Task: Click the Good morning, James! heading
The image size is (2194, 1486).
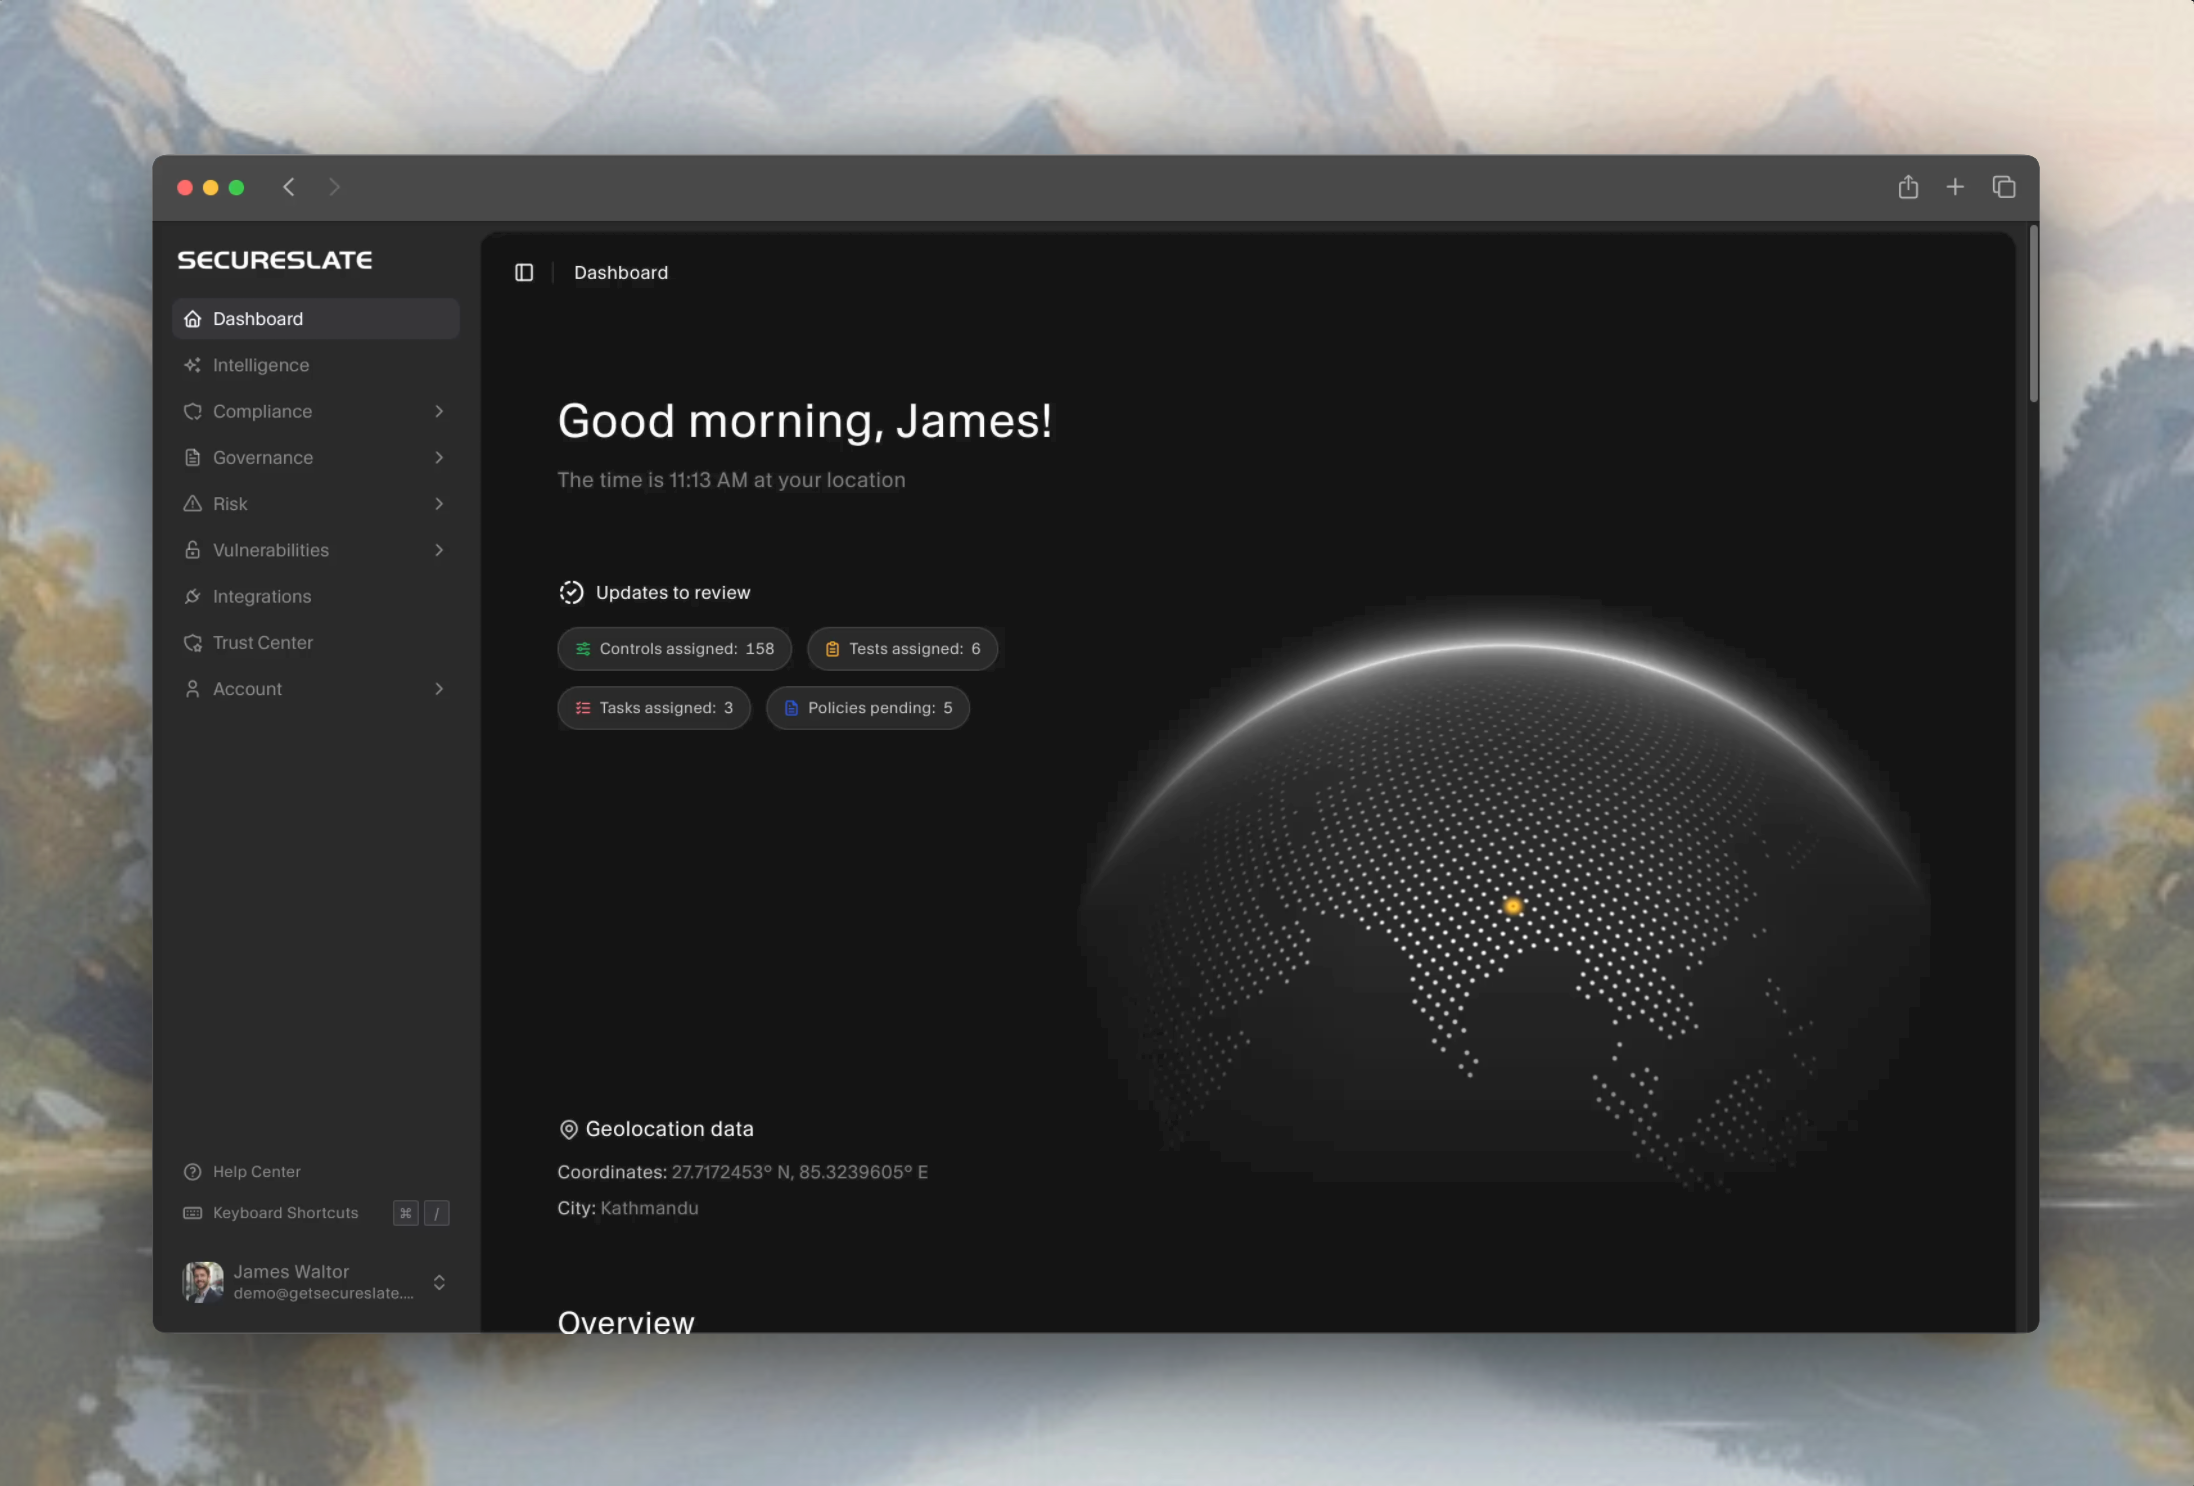Action: point(805,421)
